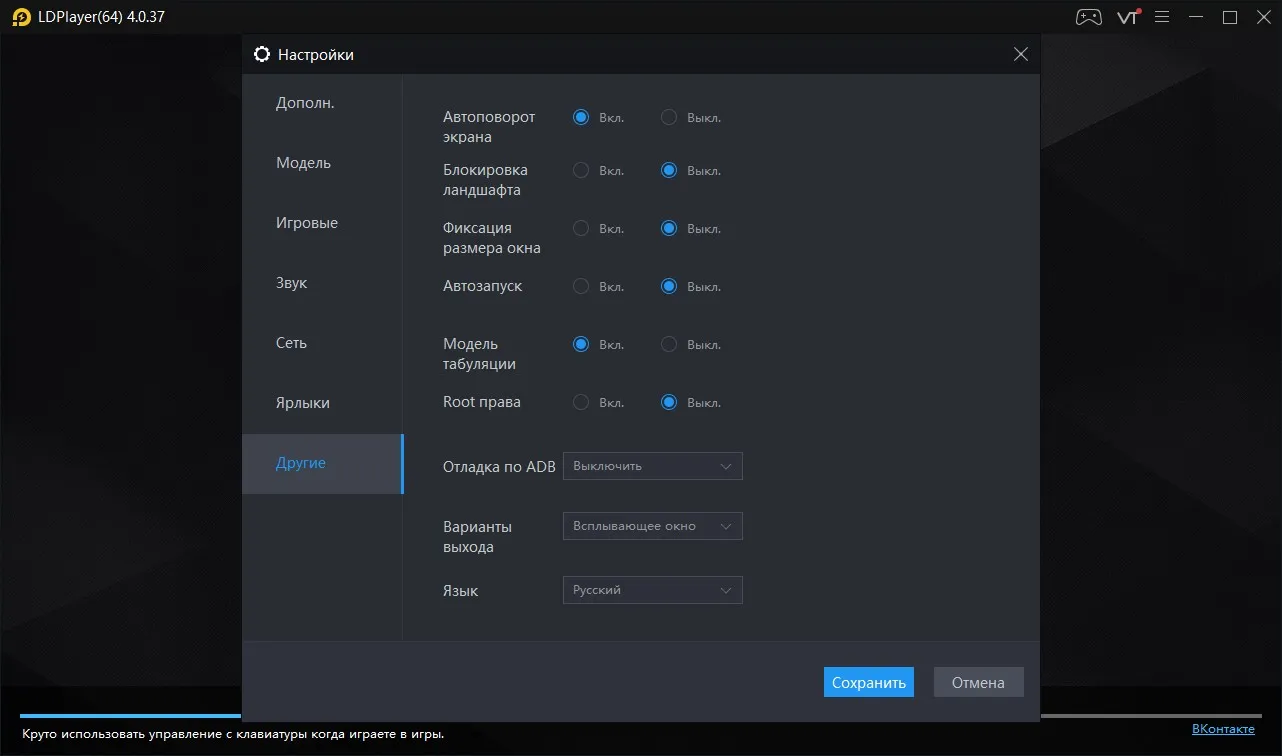The width and height of the screenshot is (1282, 756).
Task: Click the Сохранить button
Action: (x=869, y=682)
